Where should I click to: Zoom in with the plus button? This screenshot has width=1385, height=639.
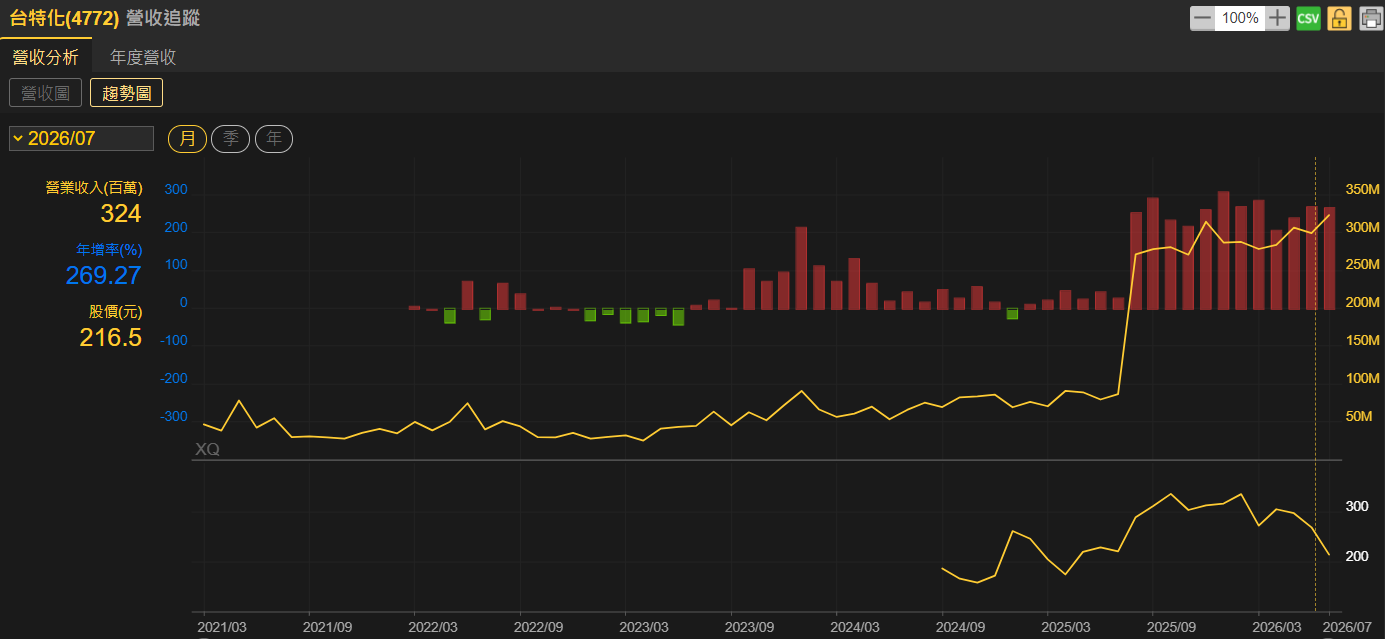tap(1277, 18)
